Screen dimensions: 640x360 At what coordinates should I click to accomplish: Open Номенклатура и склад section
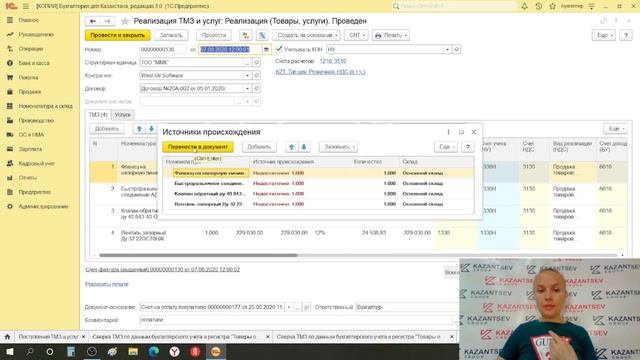click(45, 106)
